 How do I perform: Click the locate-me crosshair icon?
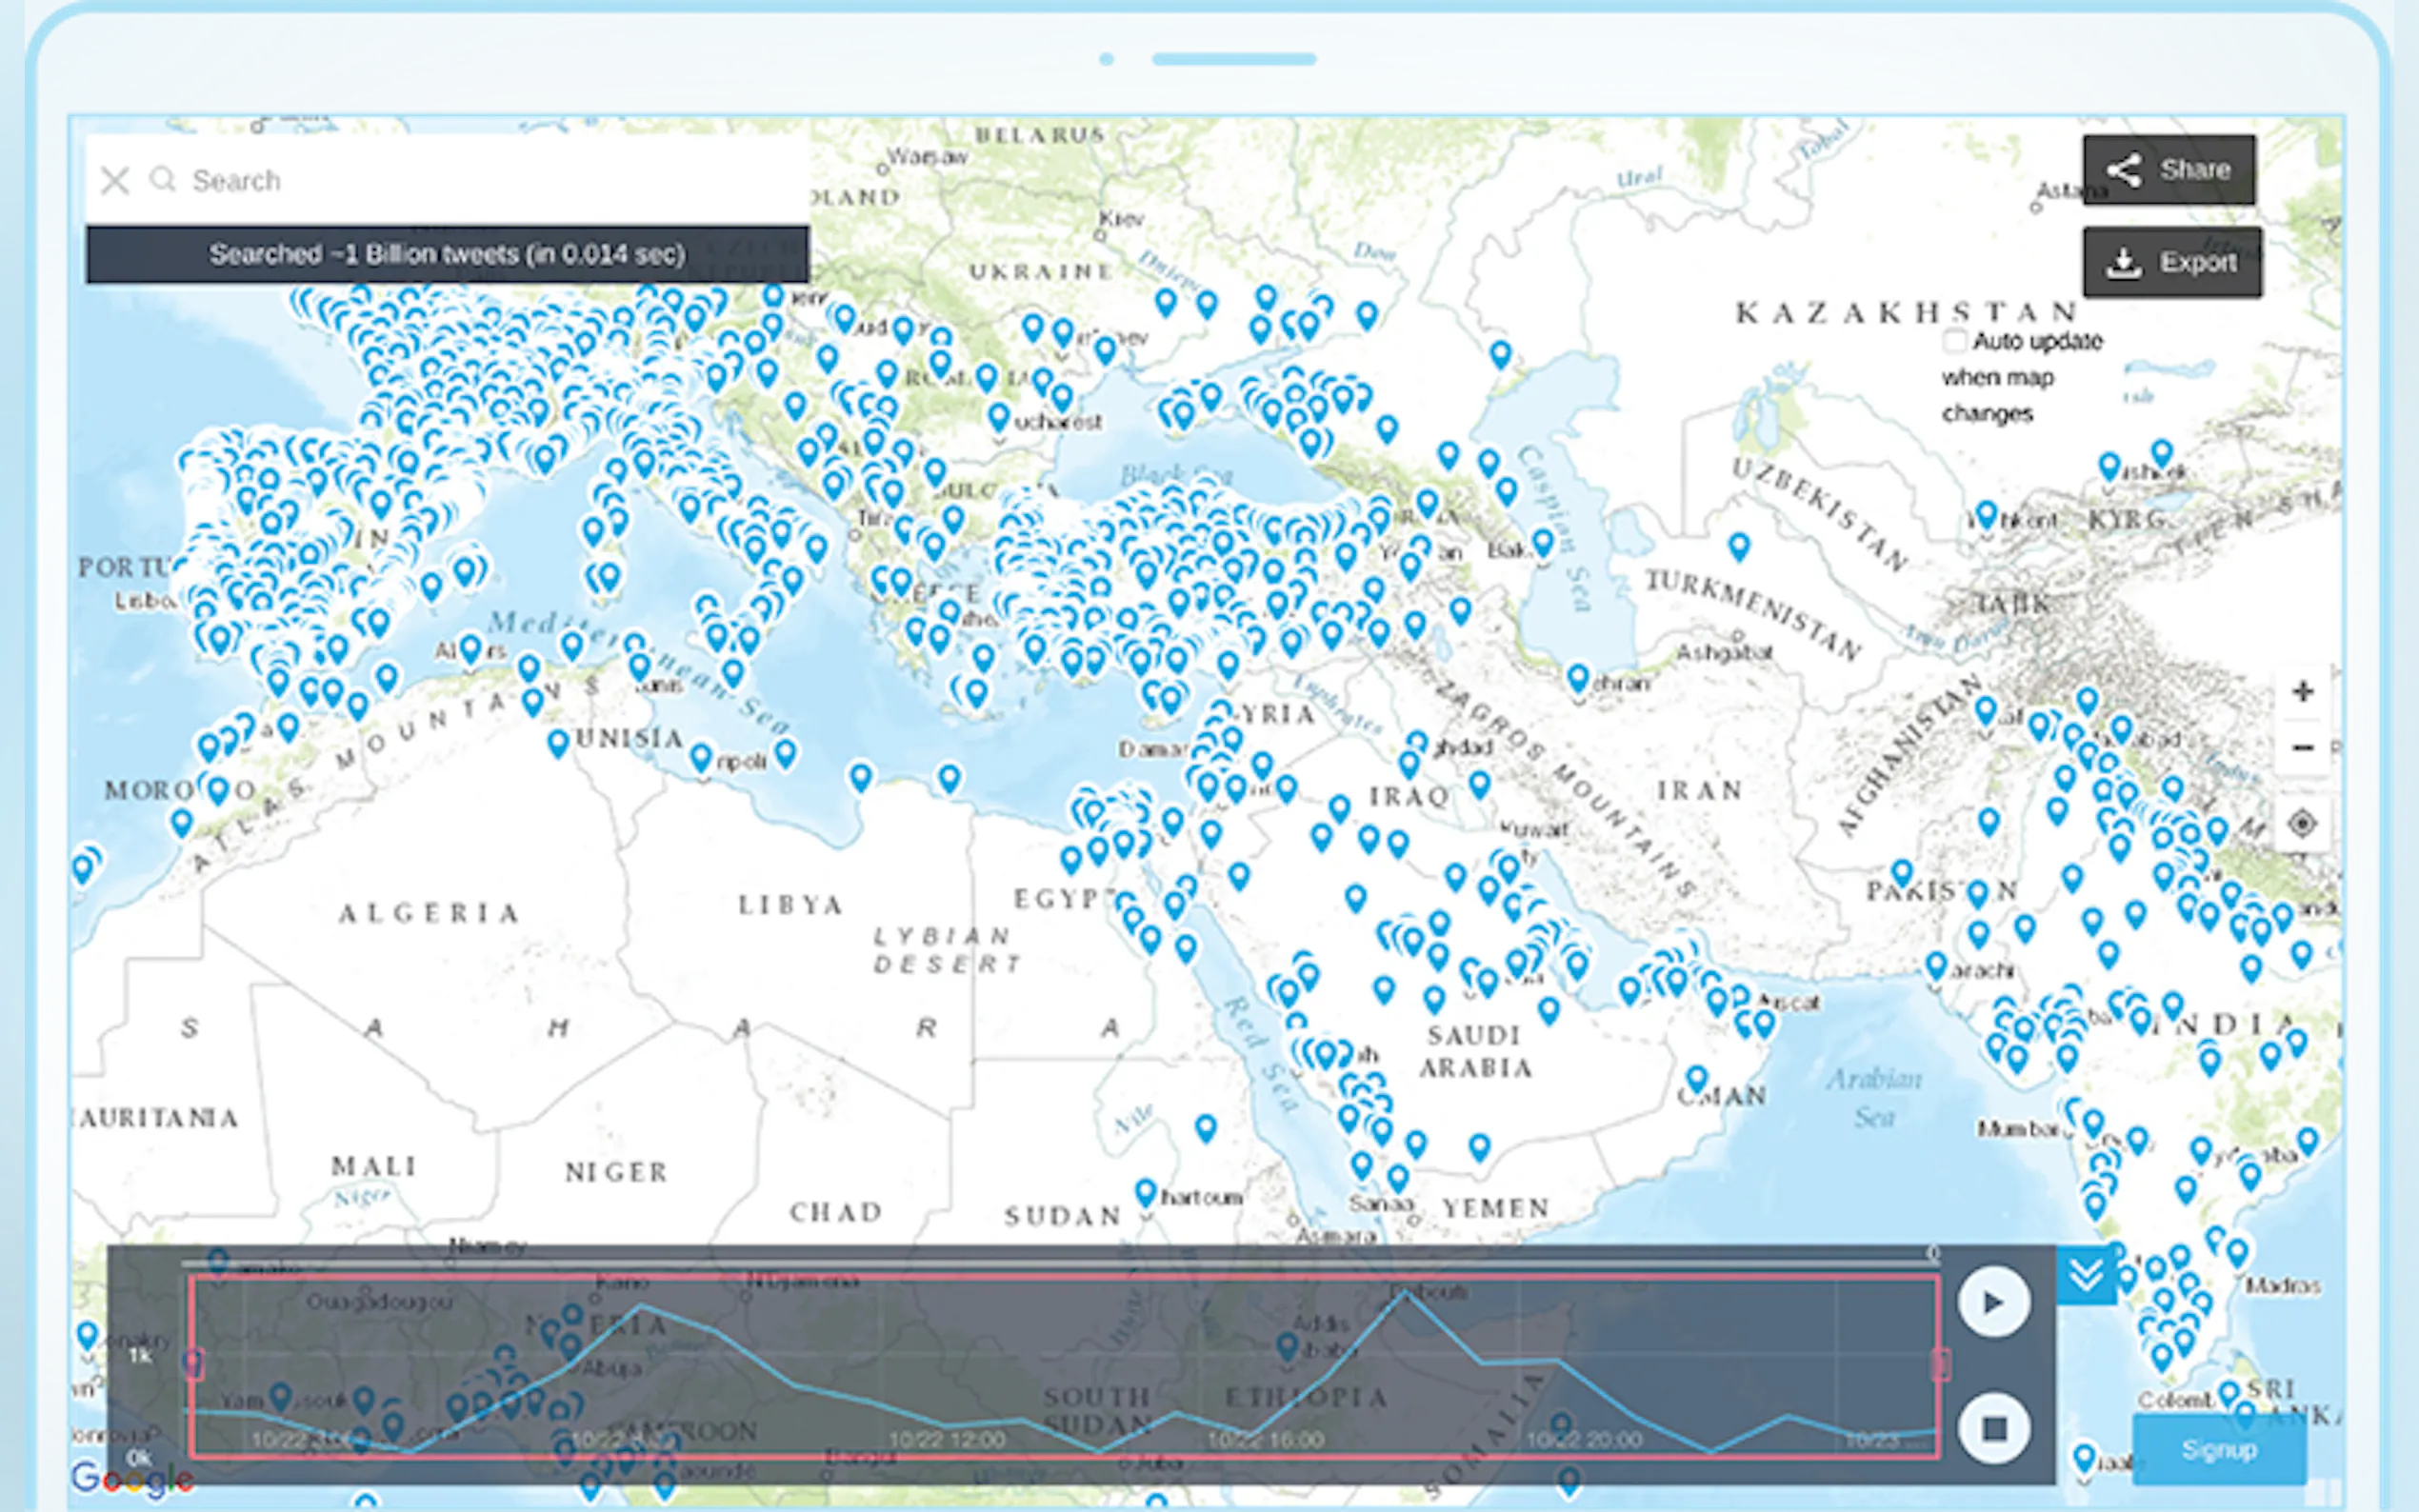(2302, 824)
